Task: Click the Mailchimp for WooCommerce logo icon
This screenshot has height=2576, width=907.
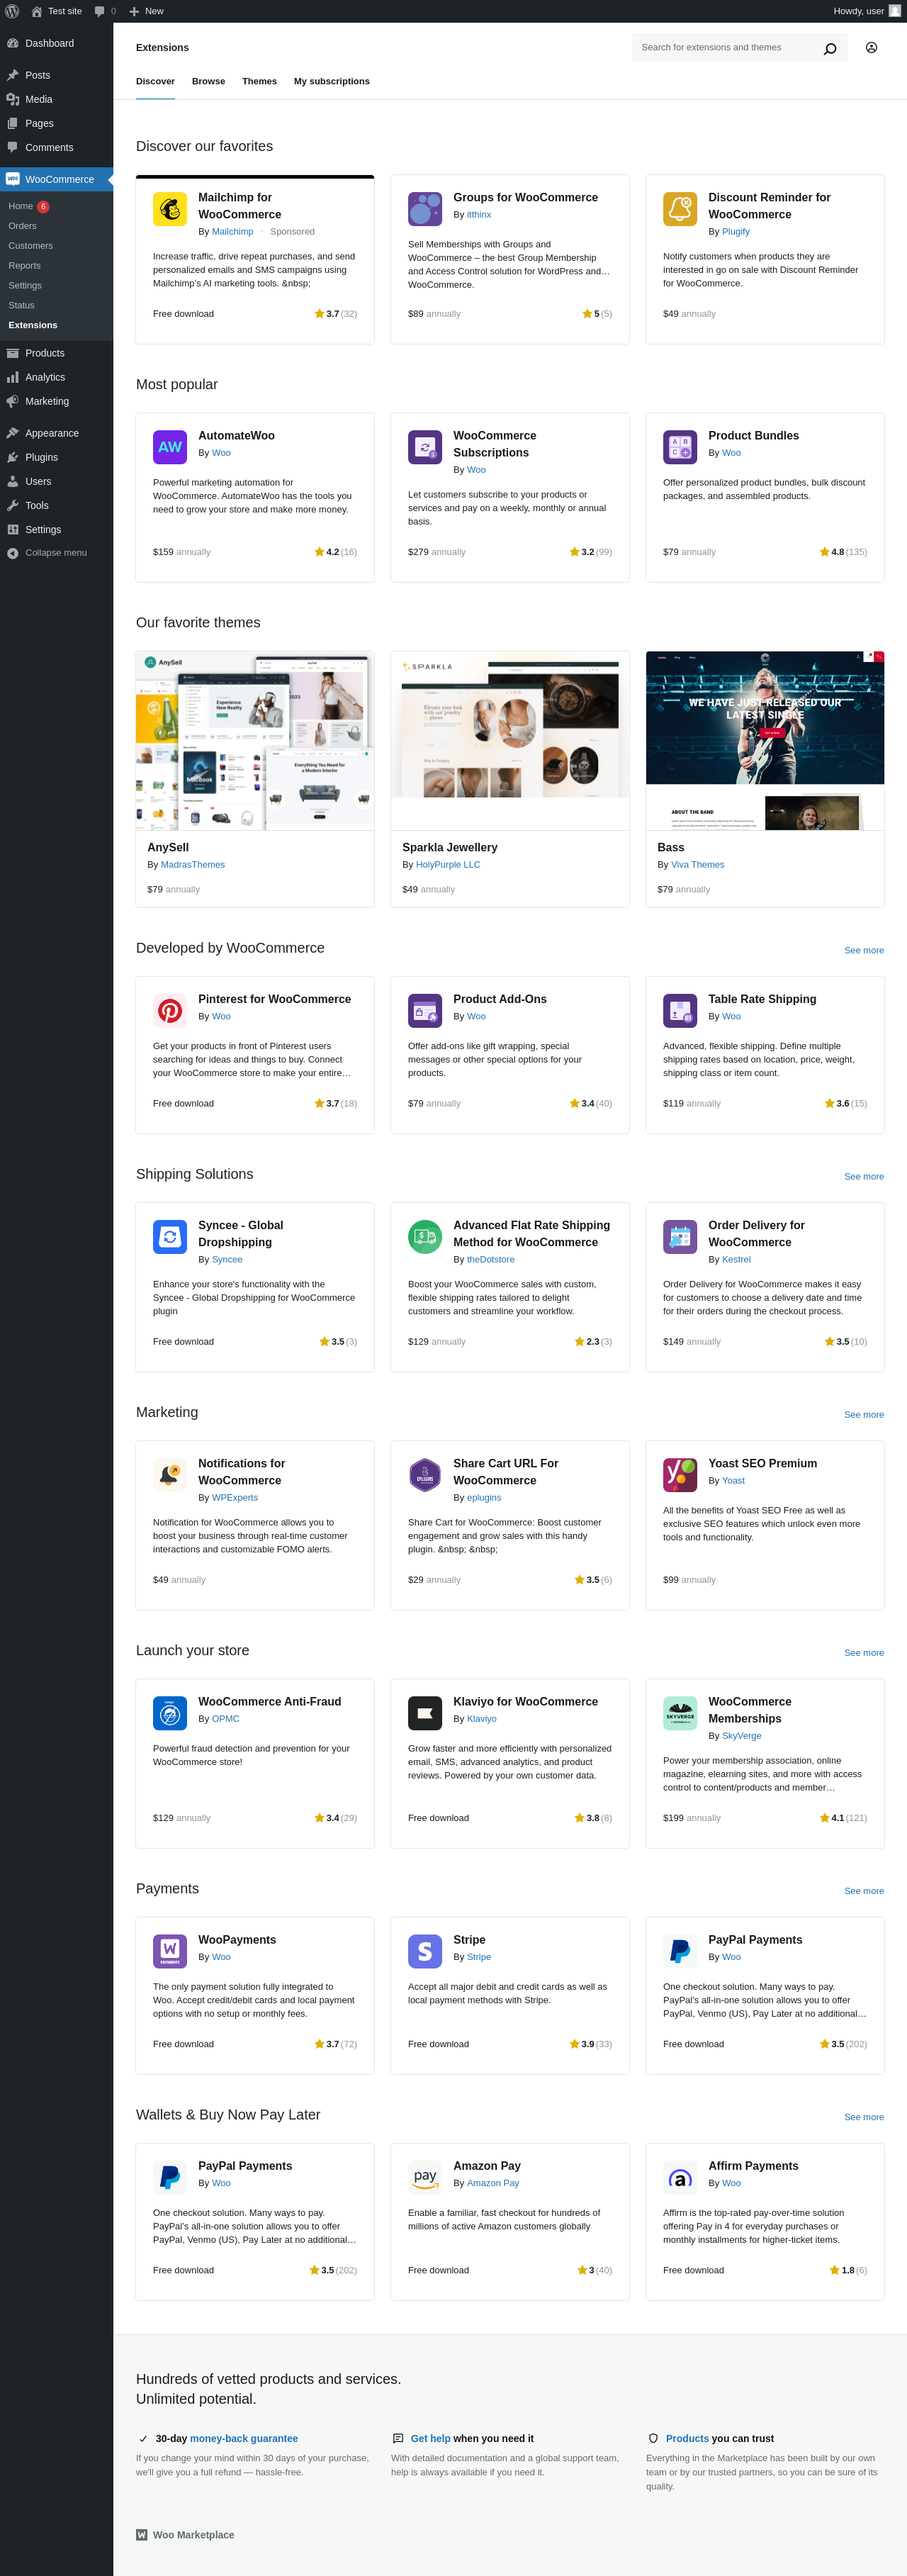Action: tap(170, 209)
